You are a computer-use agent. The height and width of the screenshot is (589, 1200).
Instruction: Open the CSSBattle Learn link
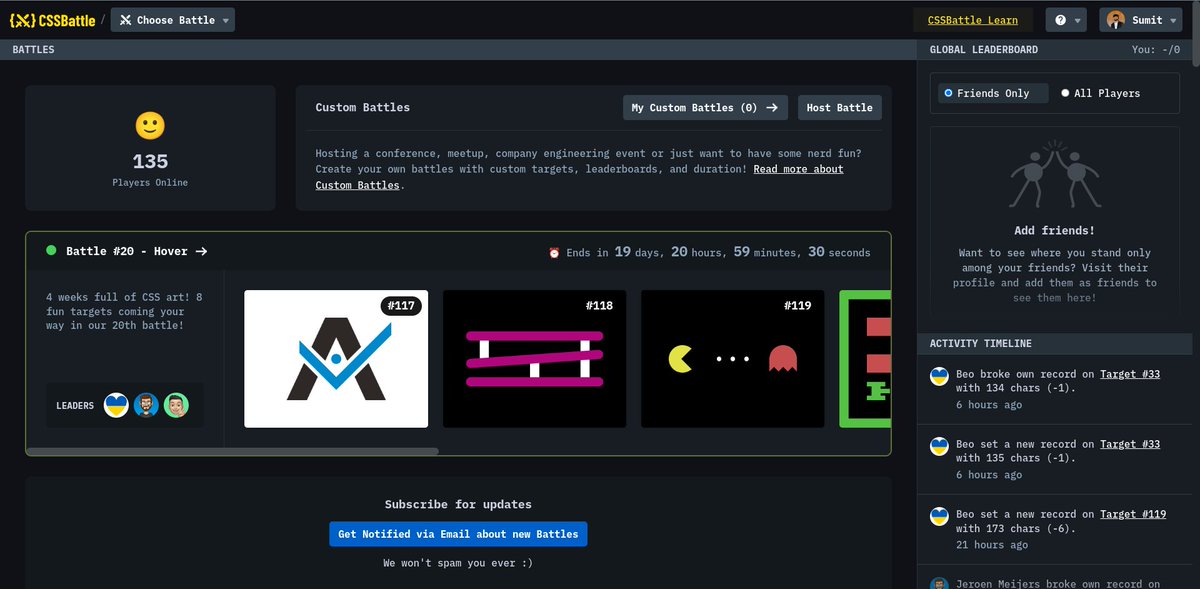coord(973,20)
